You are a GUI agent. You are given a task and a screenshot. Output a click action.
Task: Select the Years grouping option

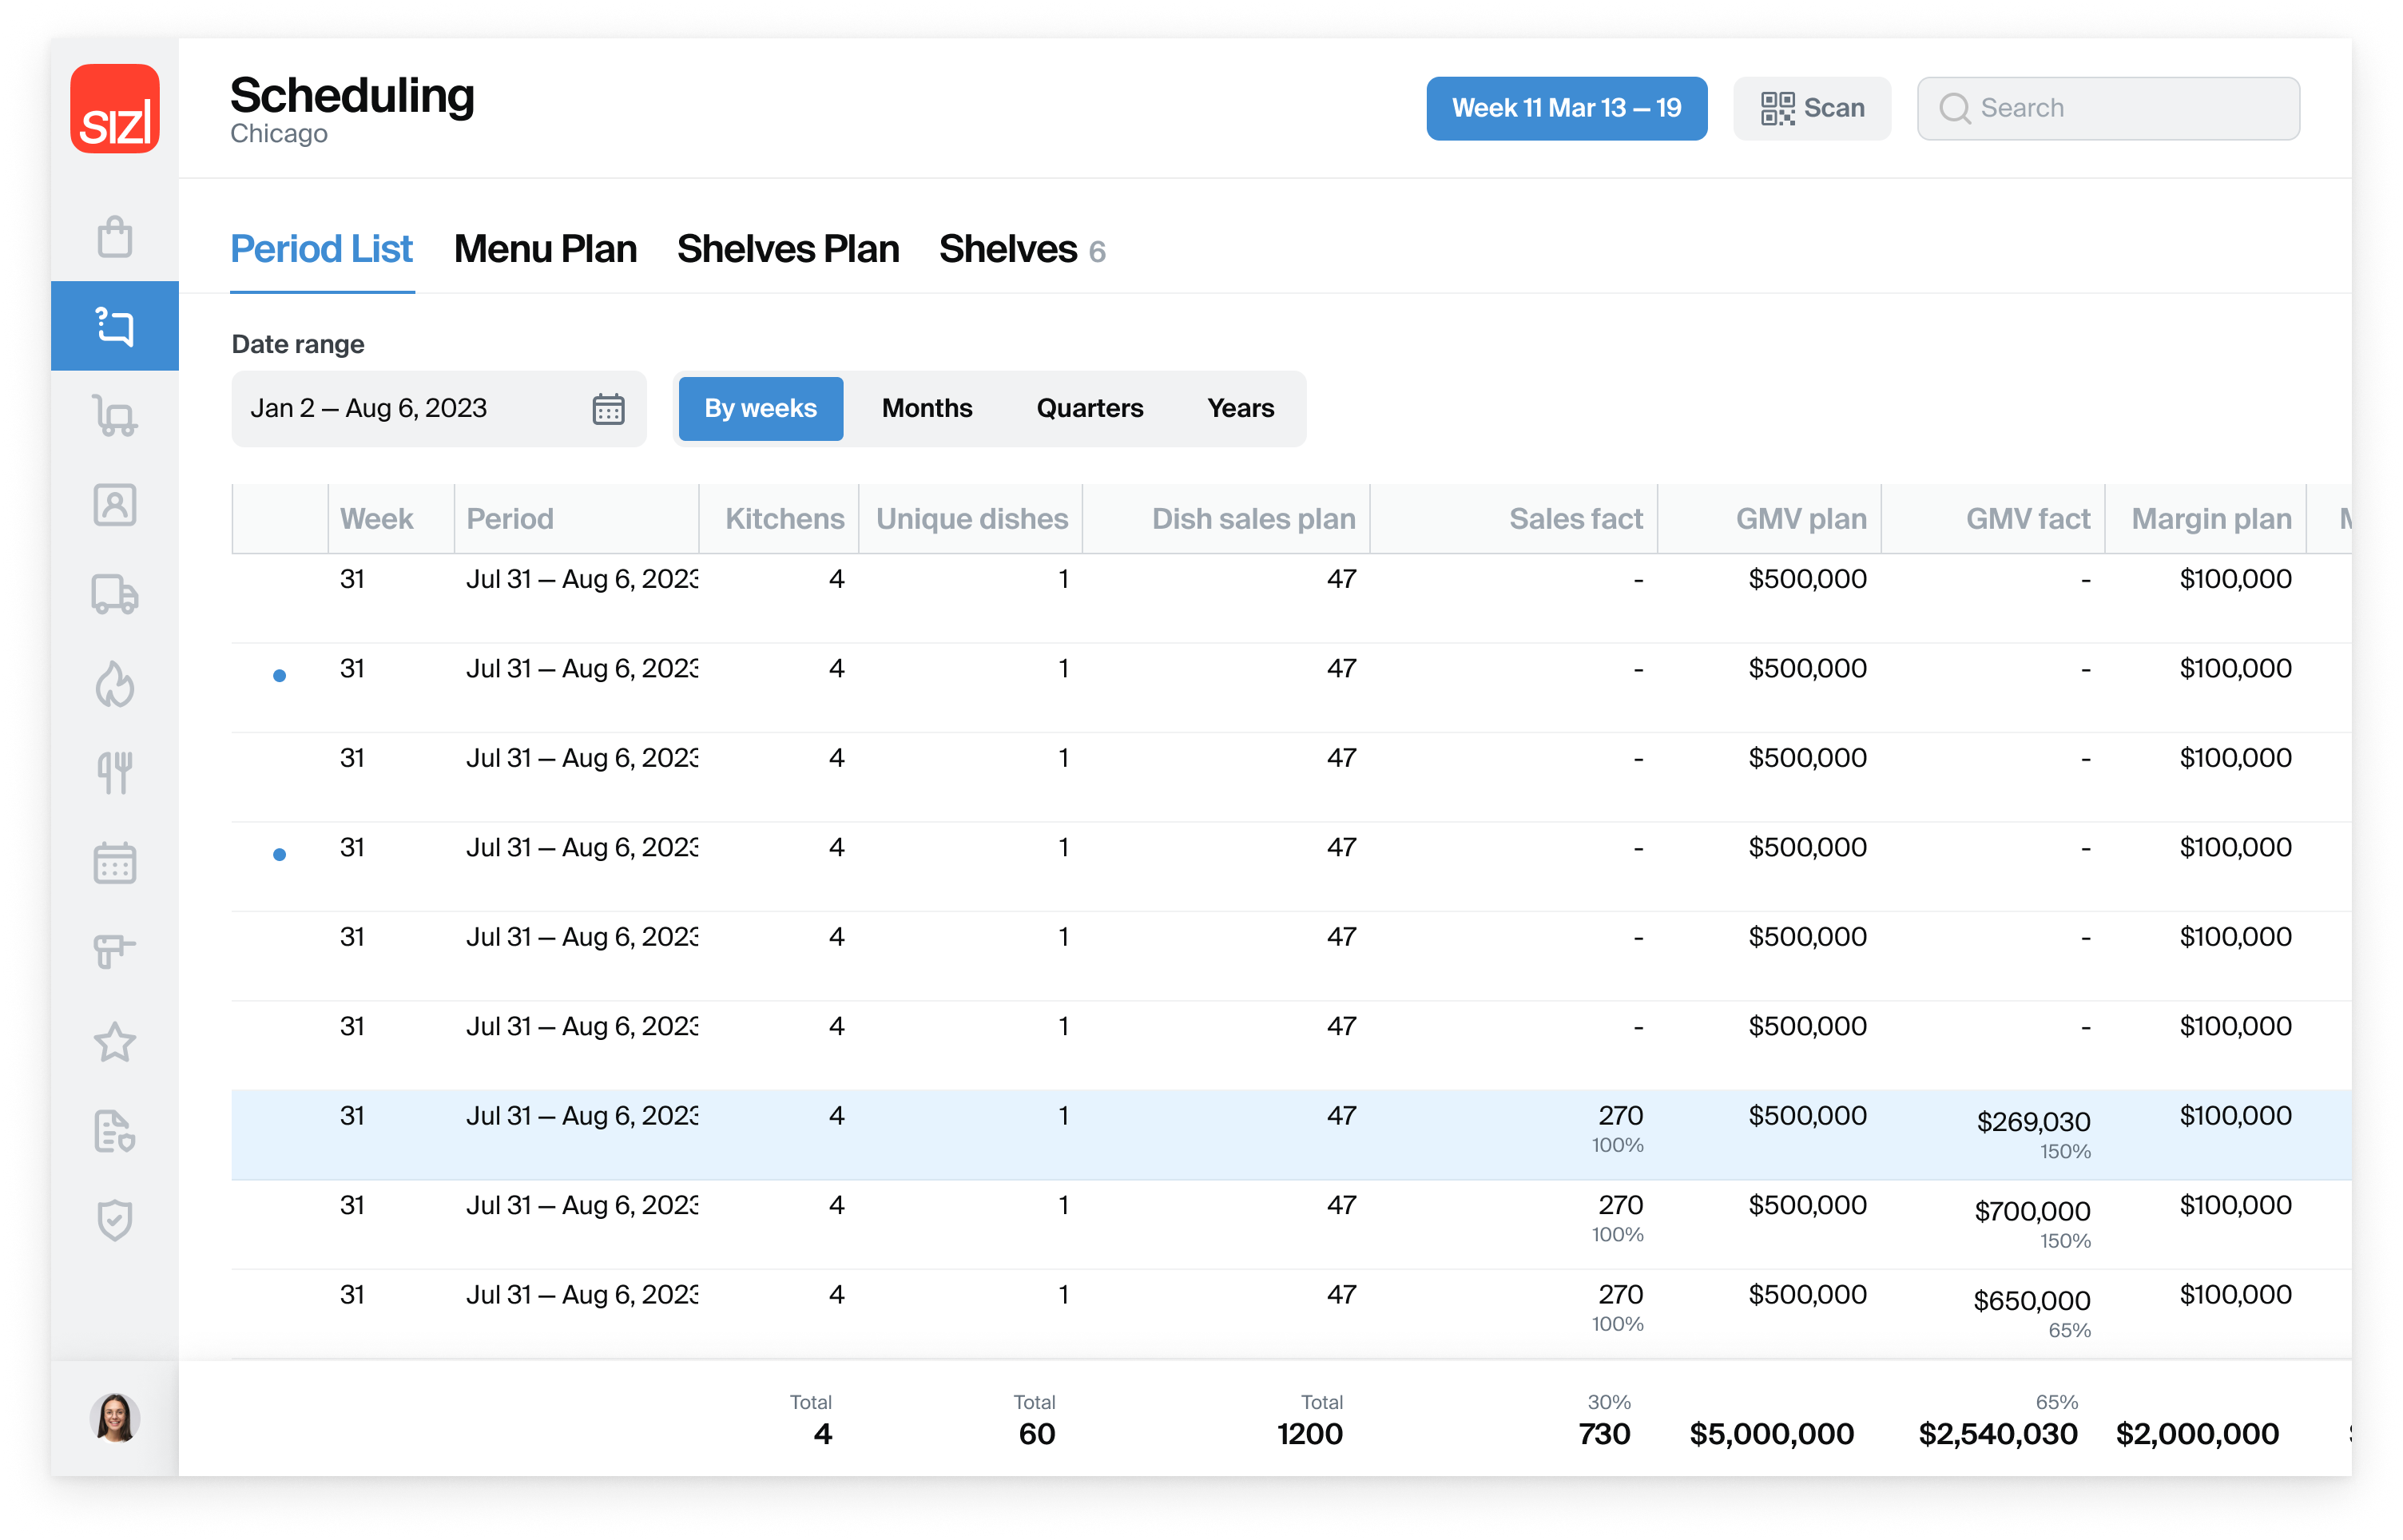point(1240,408)
